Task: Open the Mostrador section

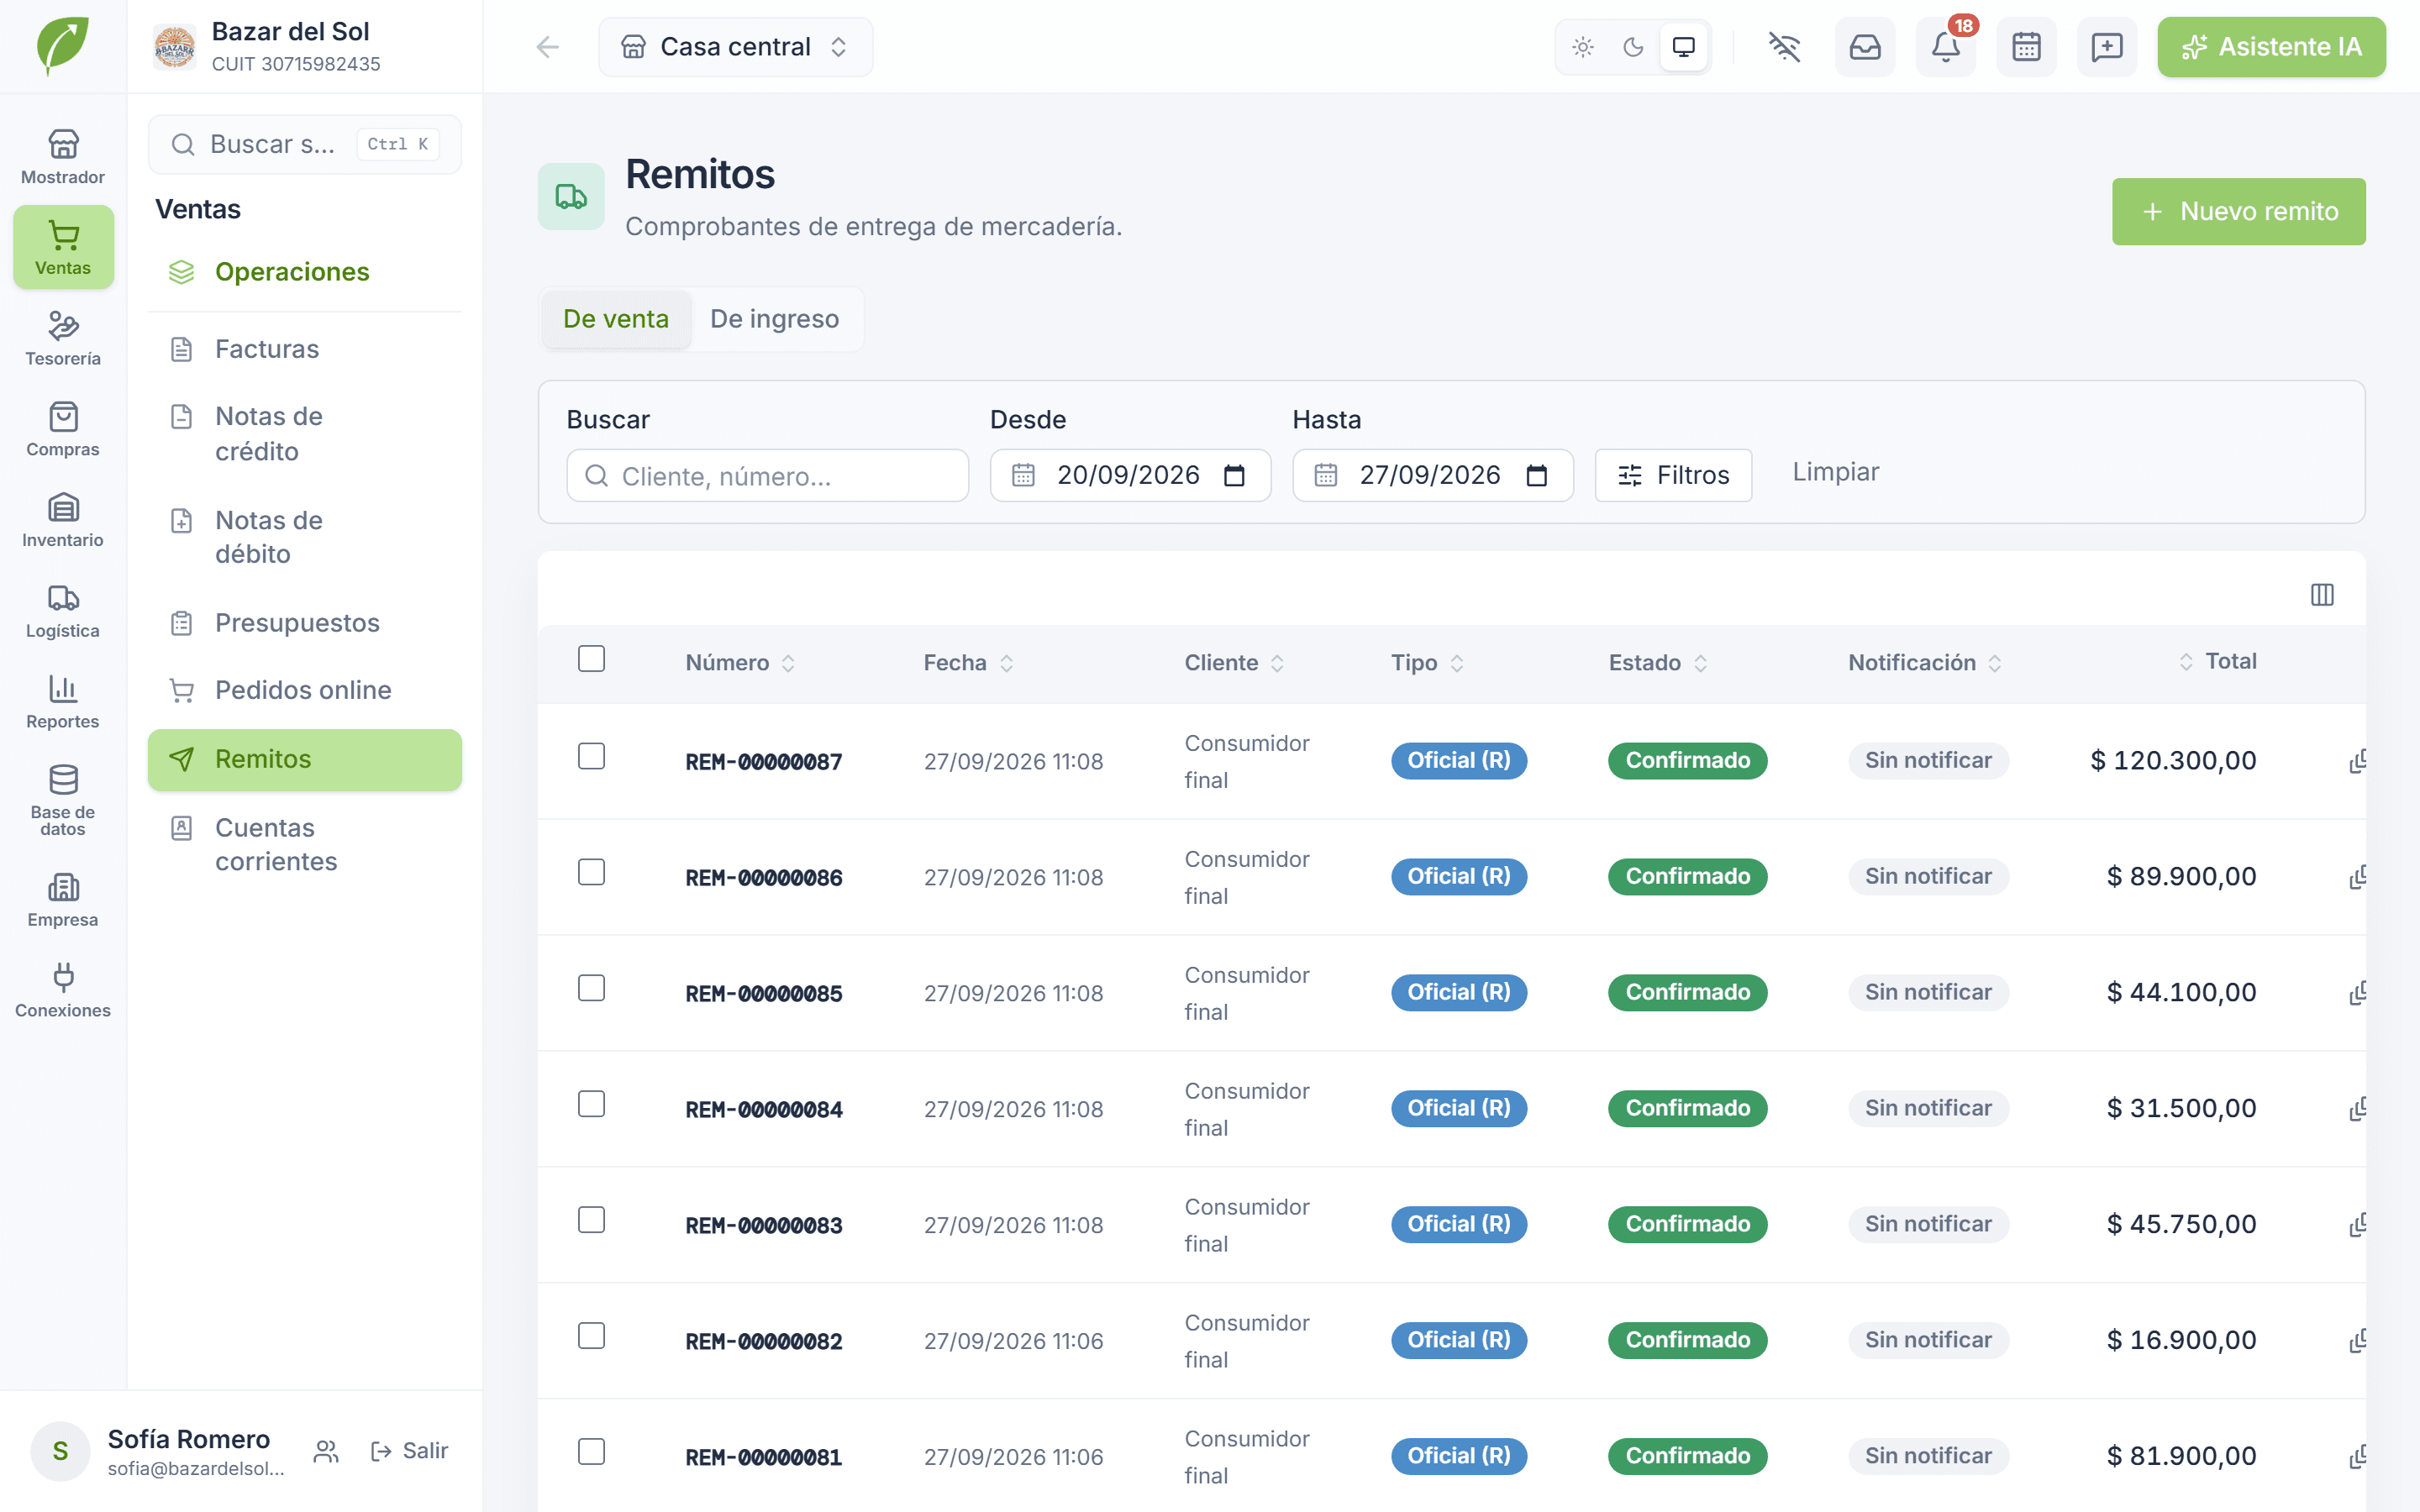Action: (x=63, y=157)
